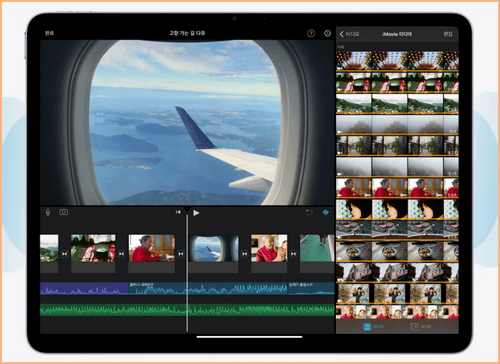Pick the children portrait clip in browser
The image size is (500, 364).
pyautogui.click(x=397, y=293)
